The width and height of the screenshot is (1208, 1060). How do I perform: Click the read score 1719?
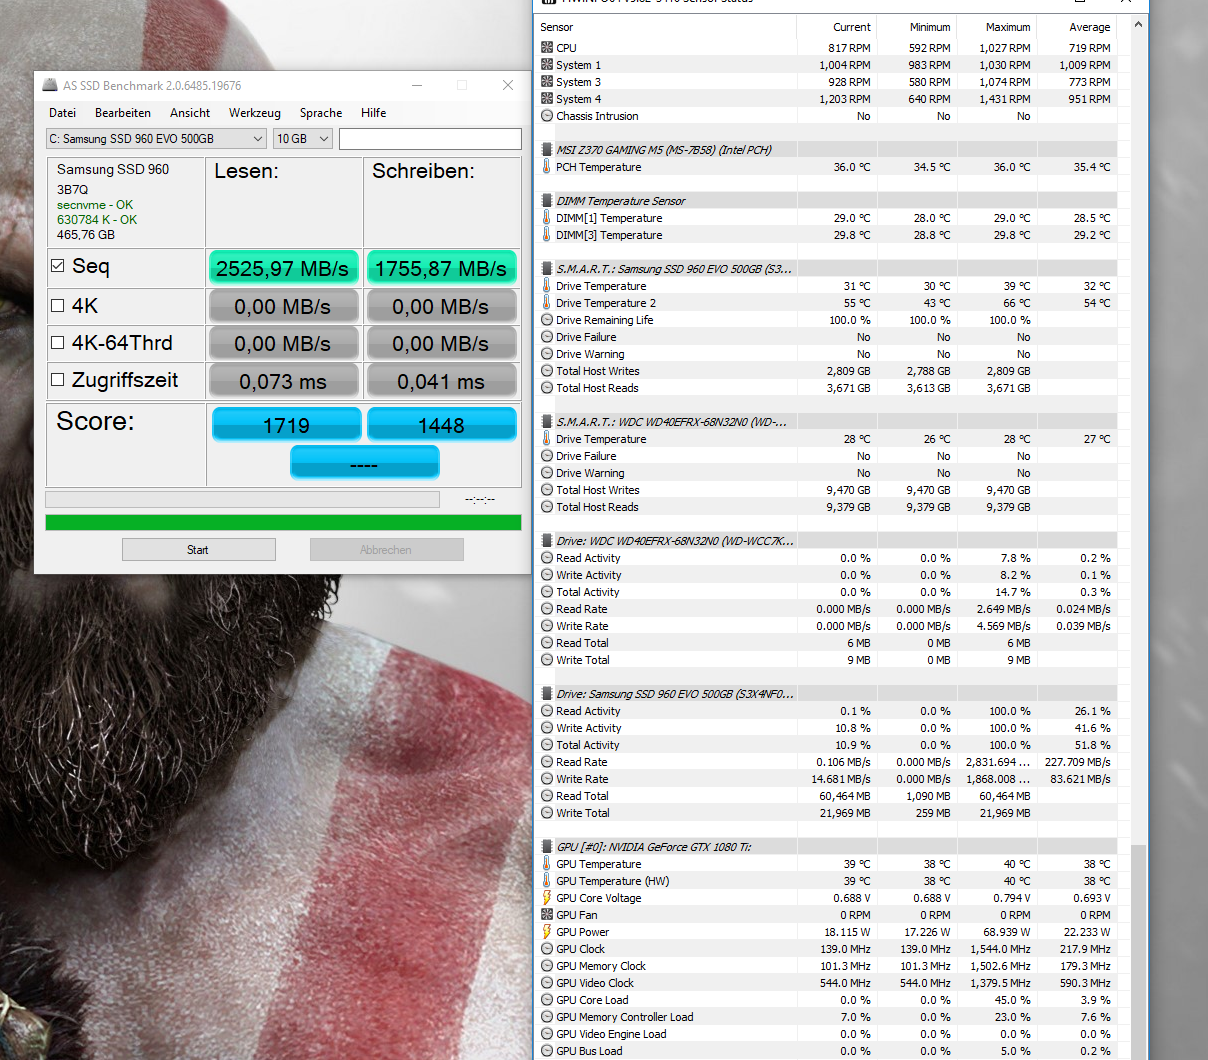(286, 424)
